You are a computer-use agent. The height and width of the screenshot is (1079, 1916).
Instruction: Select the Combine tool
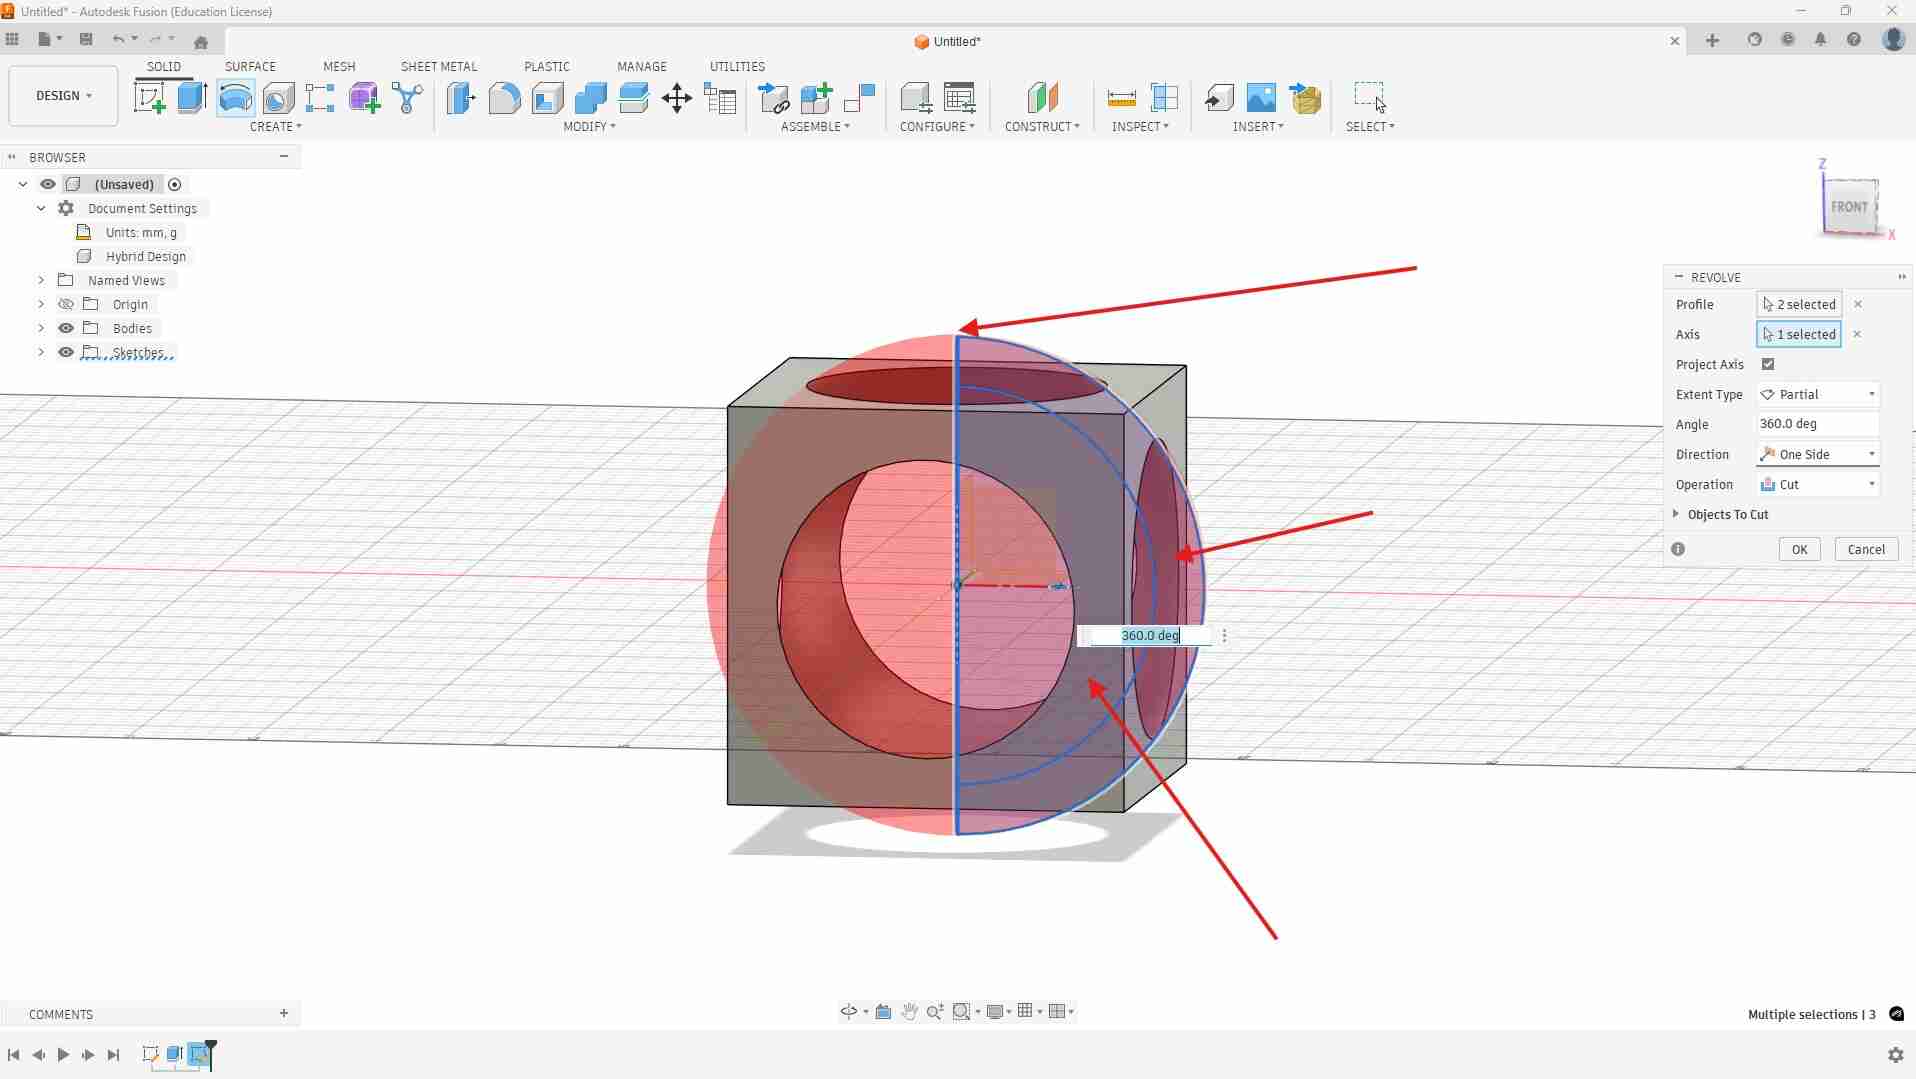click(590, 98)
